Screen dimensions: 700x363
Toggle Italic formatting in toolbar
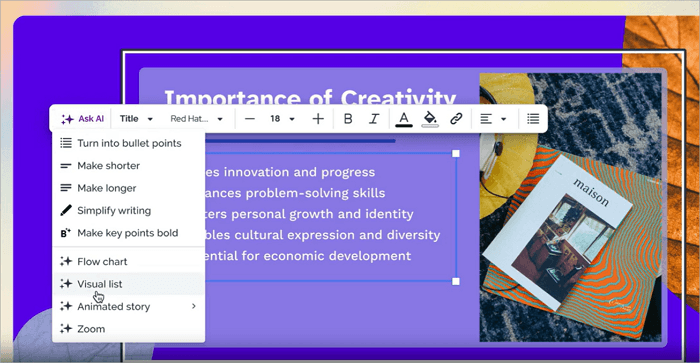[374, 119]
